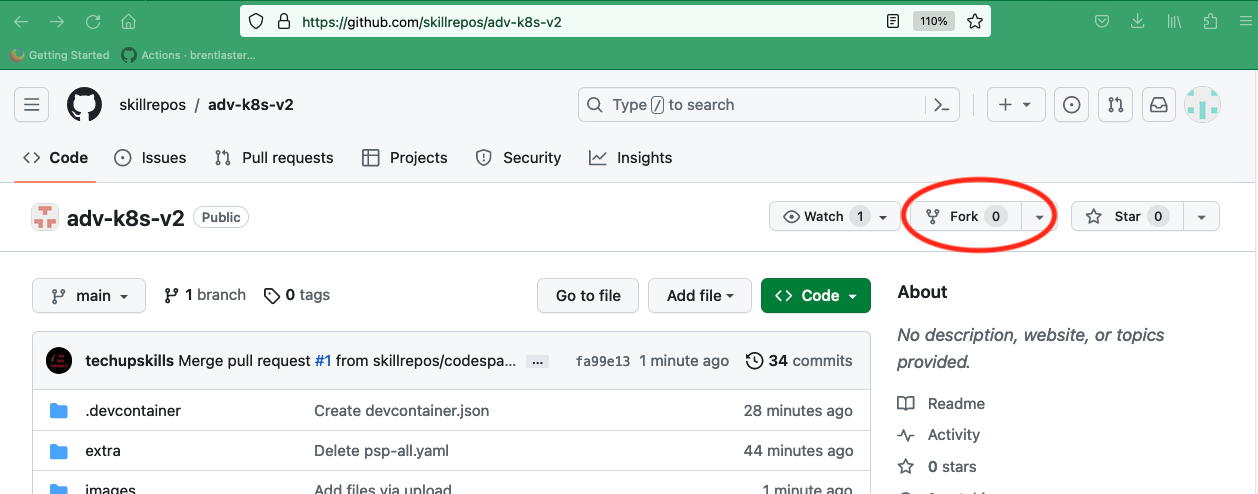The height and width of the screenshot is (494, 1258).
Task: Switch to the Pull requests tab
Action: [273, 158]
